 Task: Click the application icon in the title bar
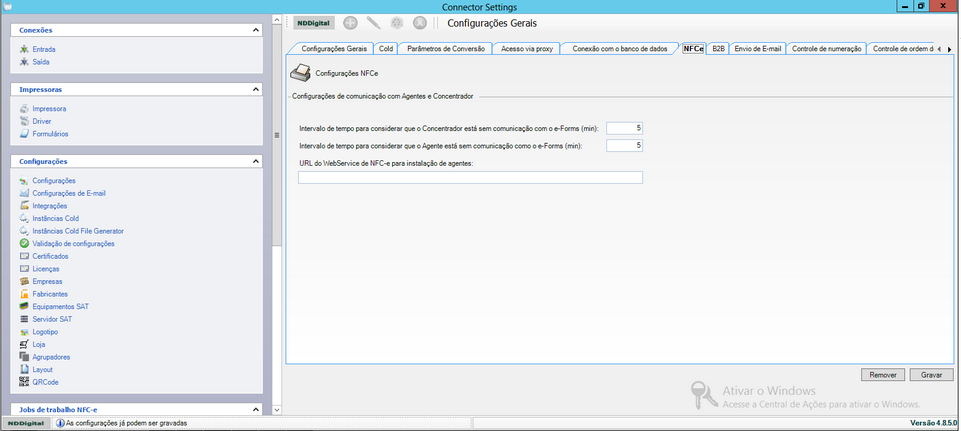click(7, 7)
